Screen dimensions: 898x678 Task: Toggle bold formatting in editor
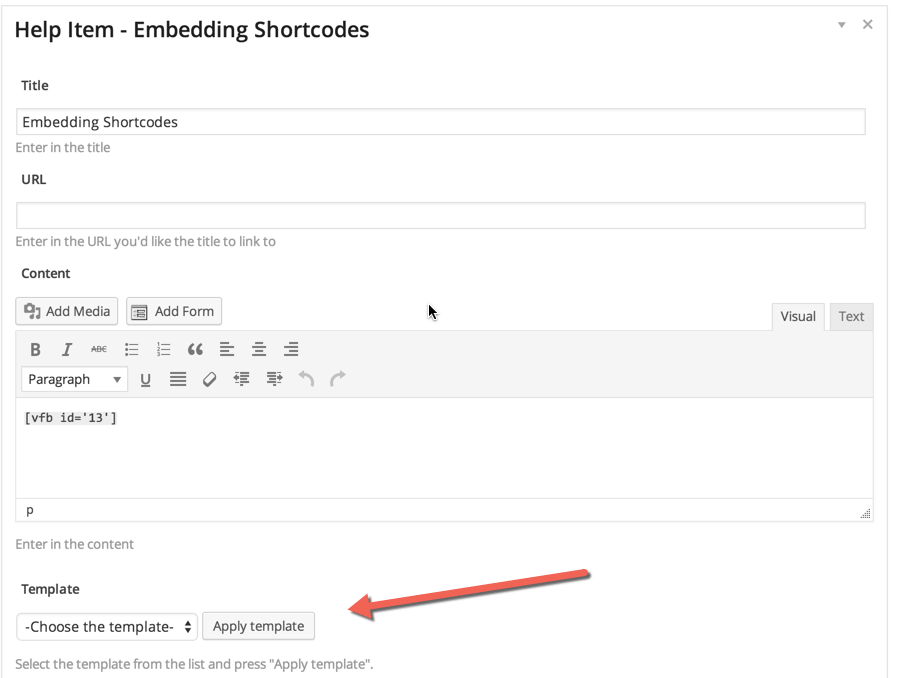[x=35, y=350]
